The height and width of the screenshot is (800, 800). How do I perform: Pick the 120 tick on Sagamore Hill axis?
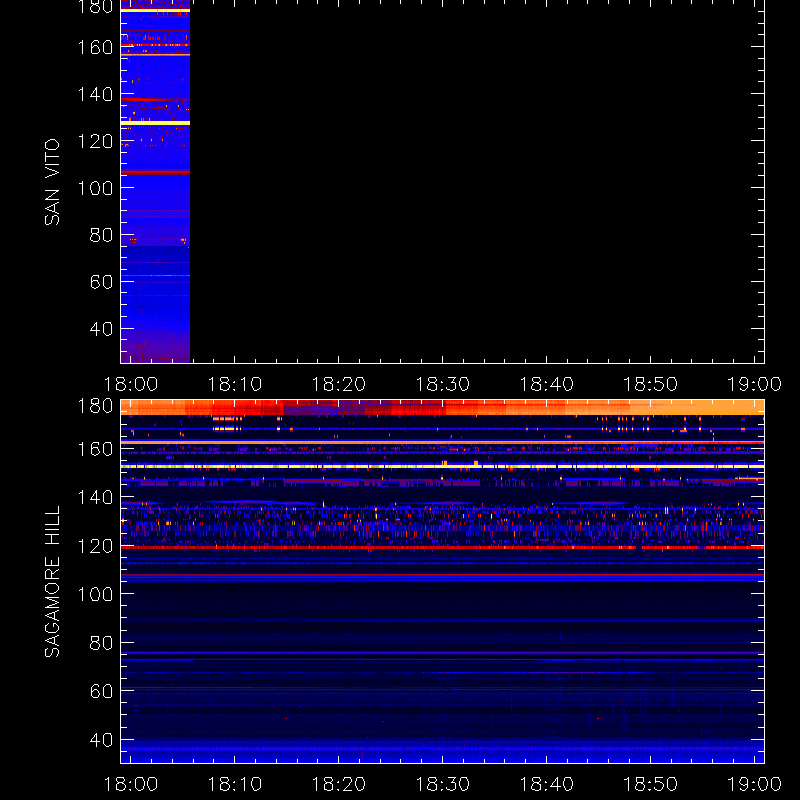[95, 546]
